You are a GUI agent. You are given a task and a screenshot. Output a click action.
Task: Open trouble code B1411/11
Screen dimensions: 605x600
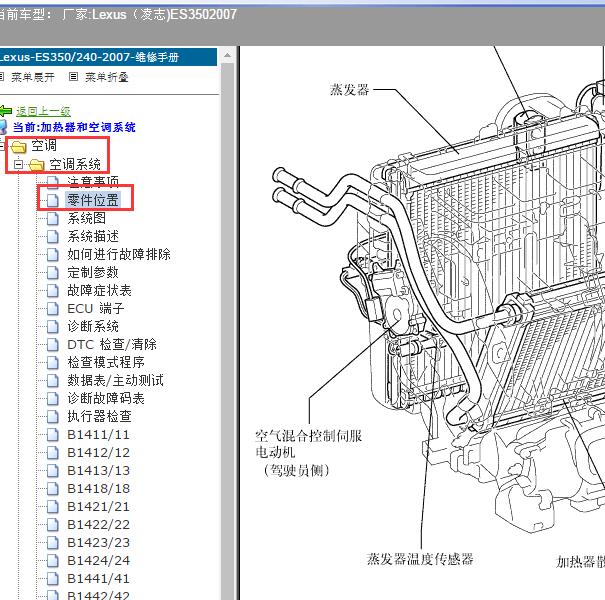point(98,435)
